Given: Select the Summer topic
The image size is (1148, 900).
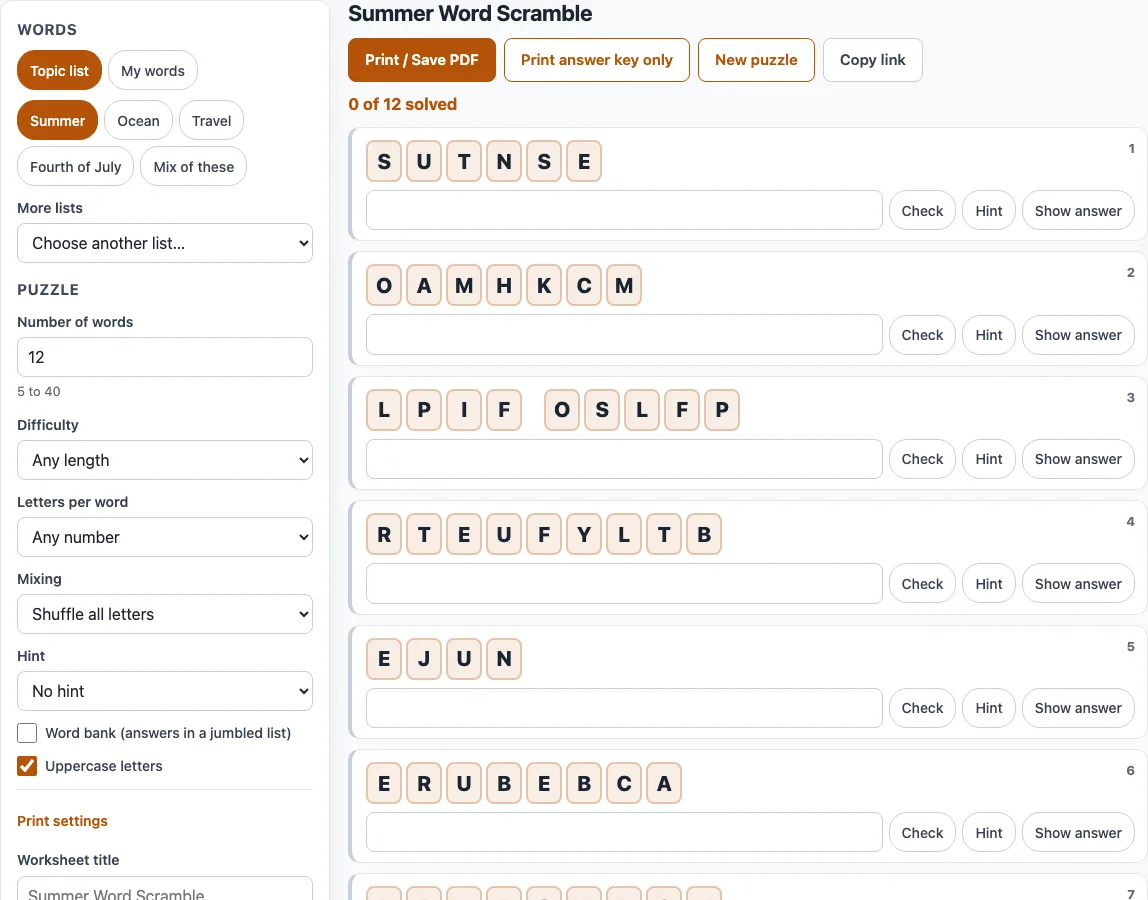Looking at the screenshot, I should [58, 121].
